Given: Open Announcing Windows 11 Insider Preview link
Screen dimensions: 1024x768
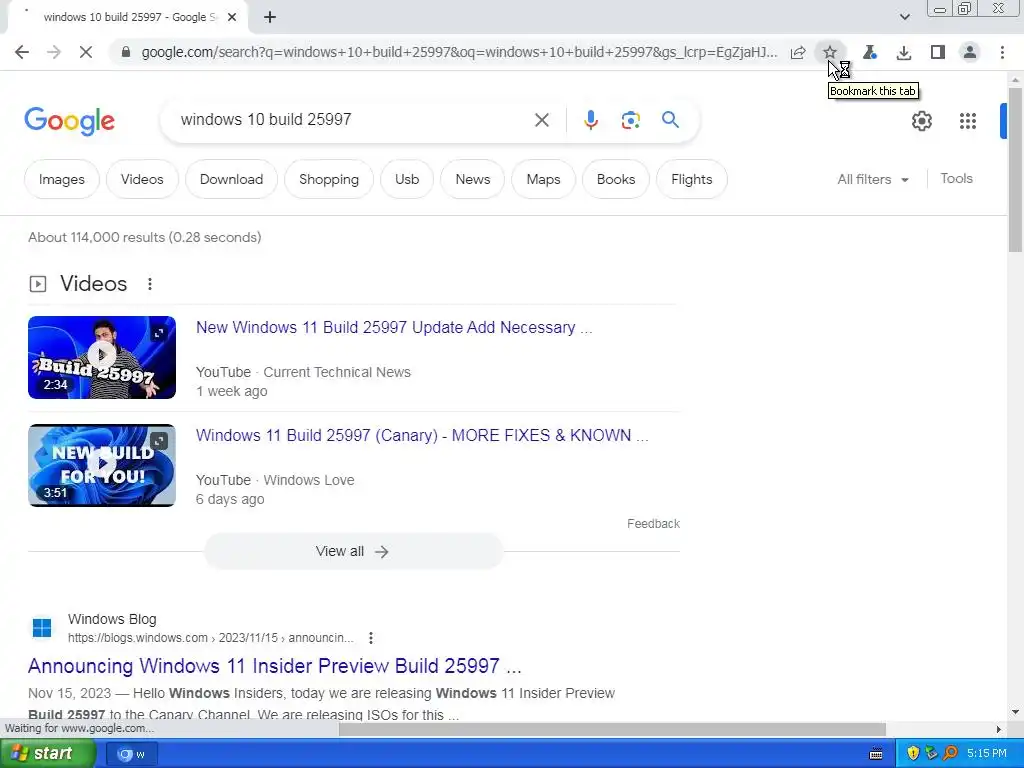Looking at the screenshot, I should coord(274,665).
